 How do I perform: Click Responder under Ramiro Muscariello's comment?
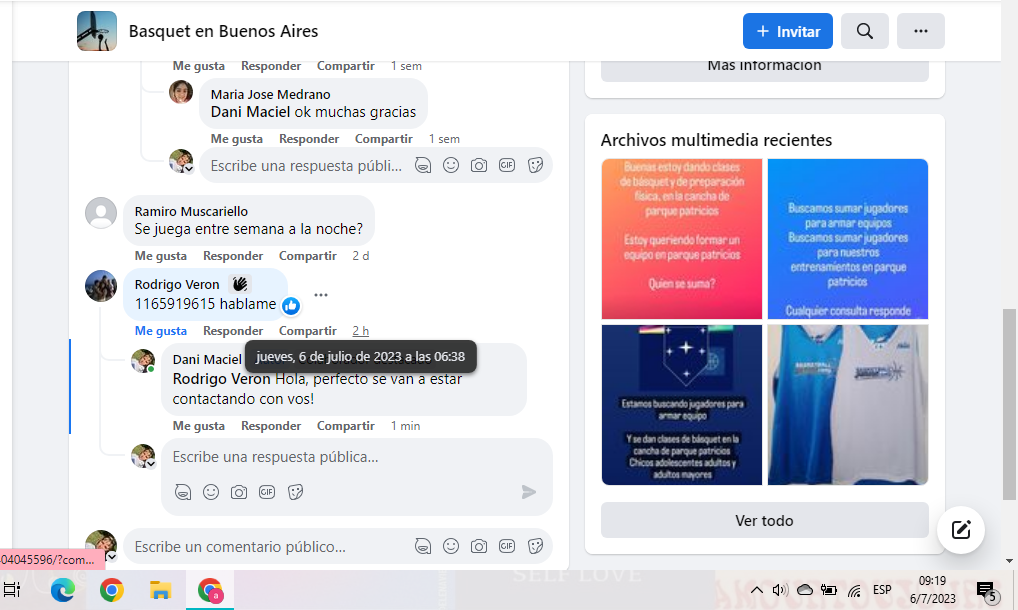pos(233,256)
